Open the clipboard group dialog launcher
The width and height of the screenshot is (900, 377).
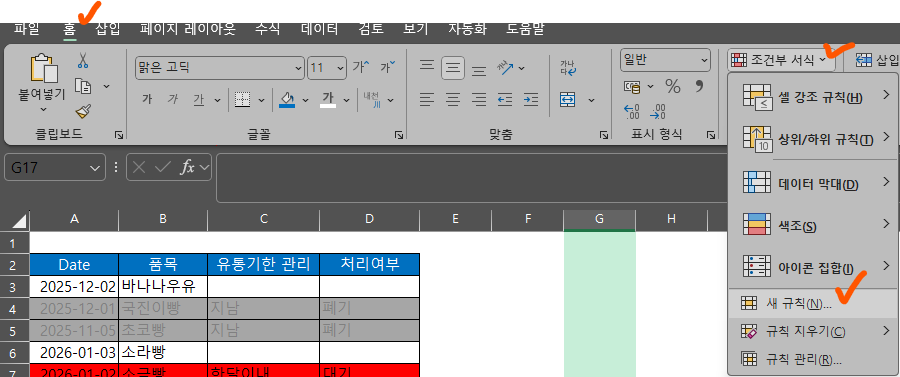(118, 135)
